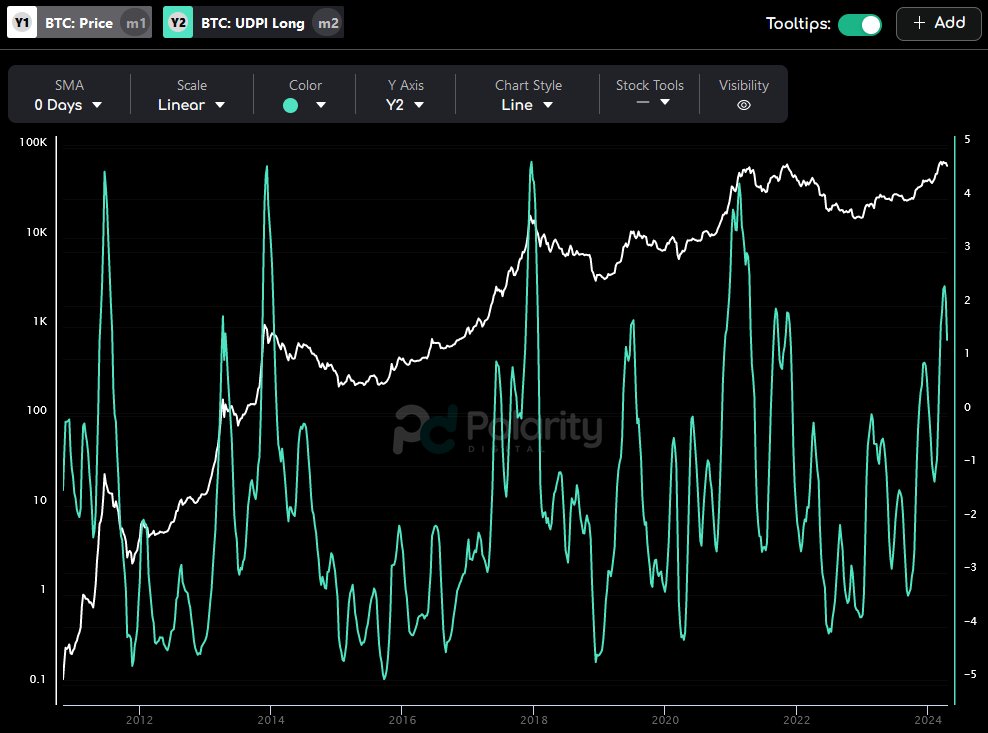
Task: Select the BTC: Price series tab
Action: point(77,21)
